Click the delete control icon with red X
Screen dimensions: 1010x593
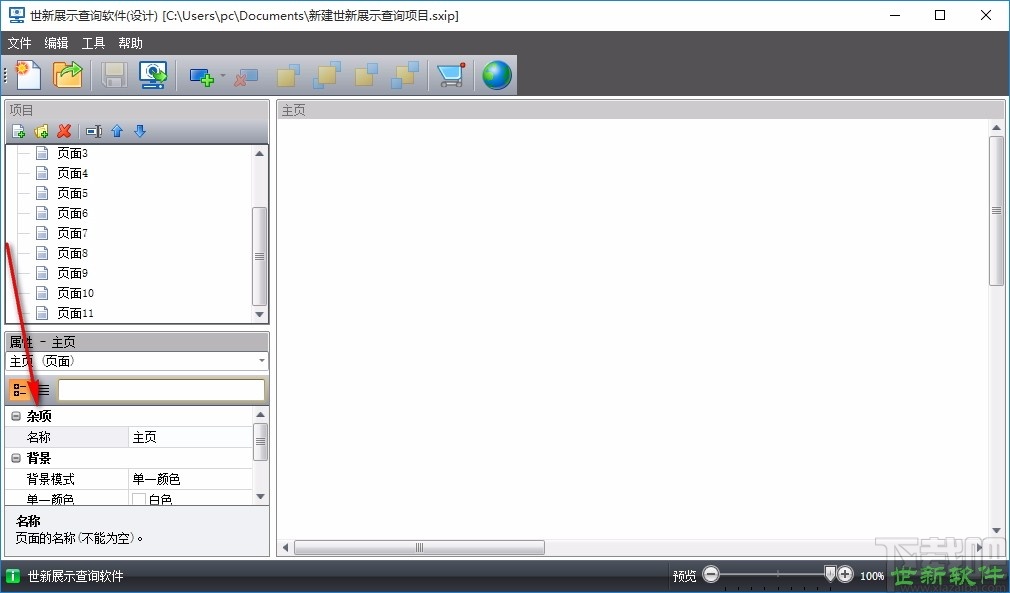(x=246, y=77)
